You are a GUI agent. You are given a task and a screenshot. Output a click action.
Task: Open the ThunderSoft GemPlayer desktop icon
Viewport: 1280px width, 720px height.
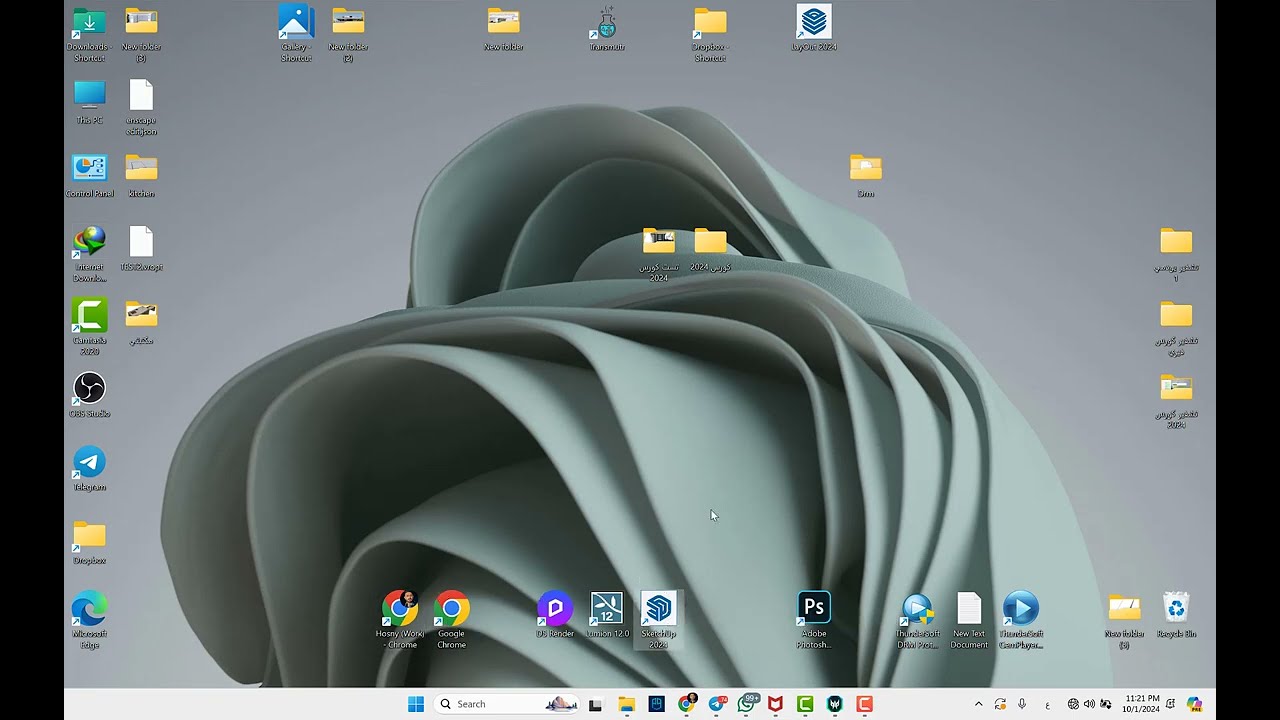pyautogui.click(x=1021, y=619)
